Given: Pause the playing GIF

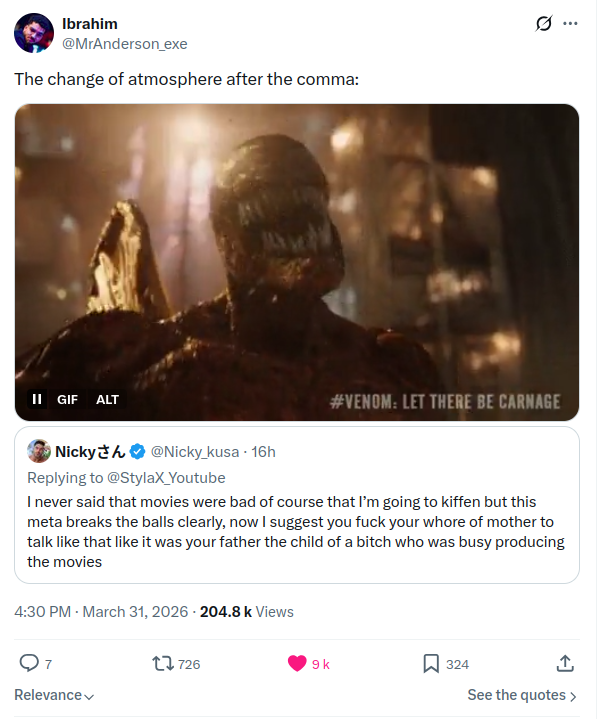Looking at the screenshot, I should [x=37, y=399].
